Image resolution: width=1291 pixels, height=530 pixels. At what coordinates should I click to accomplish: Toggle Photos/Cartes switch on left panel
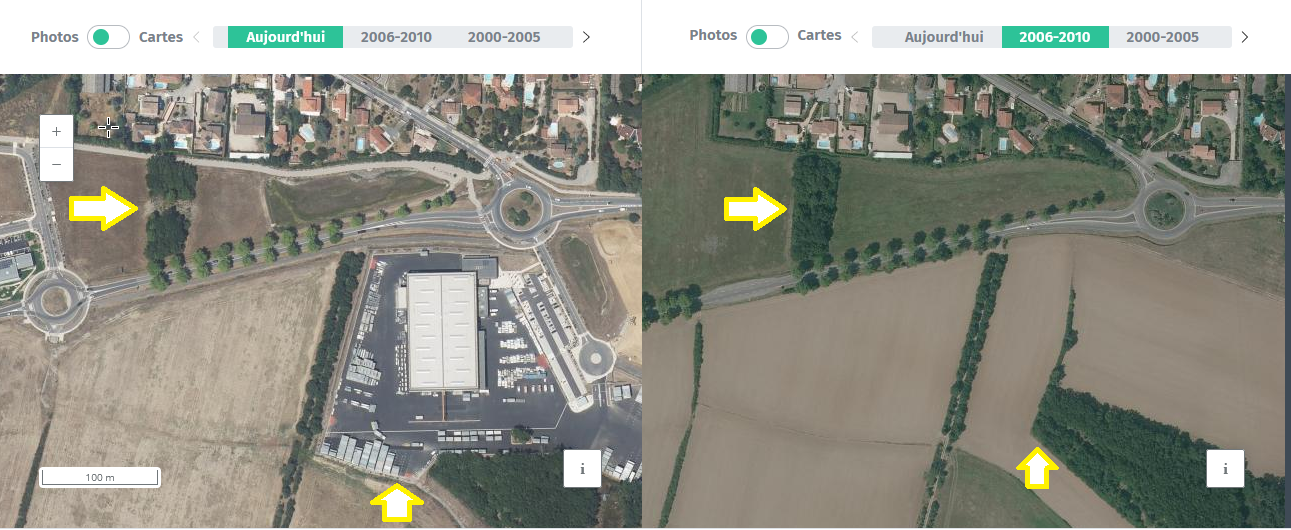click(108, 37)
